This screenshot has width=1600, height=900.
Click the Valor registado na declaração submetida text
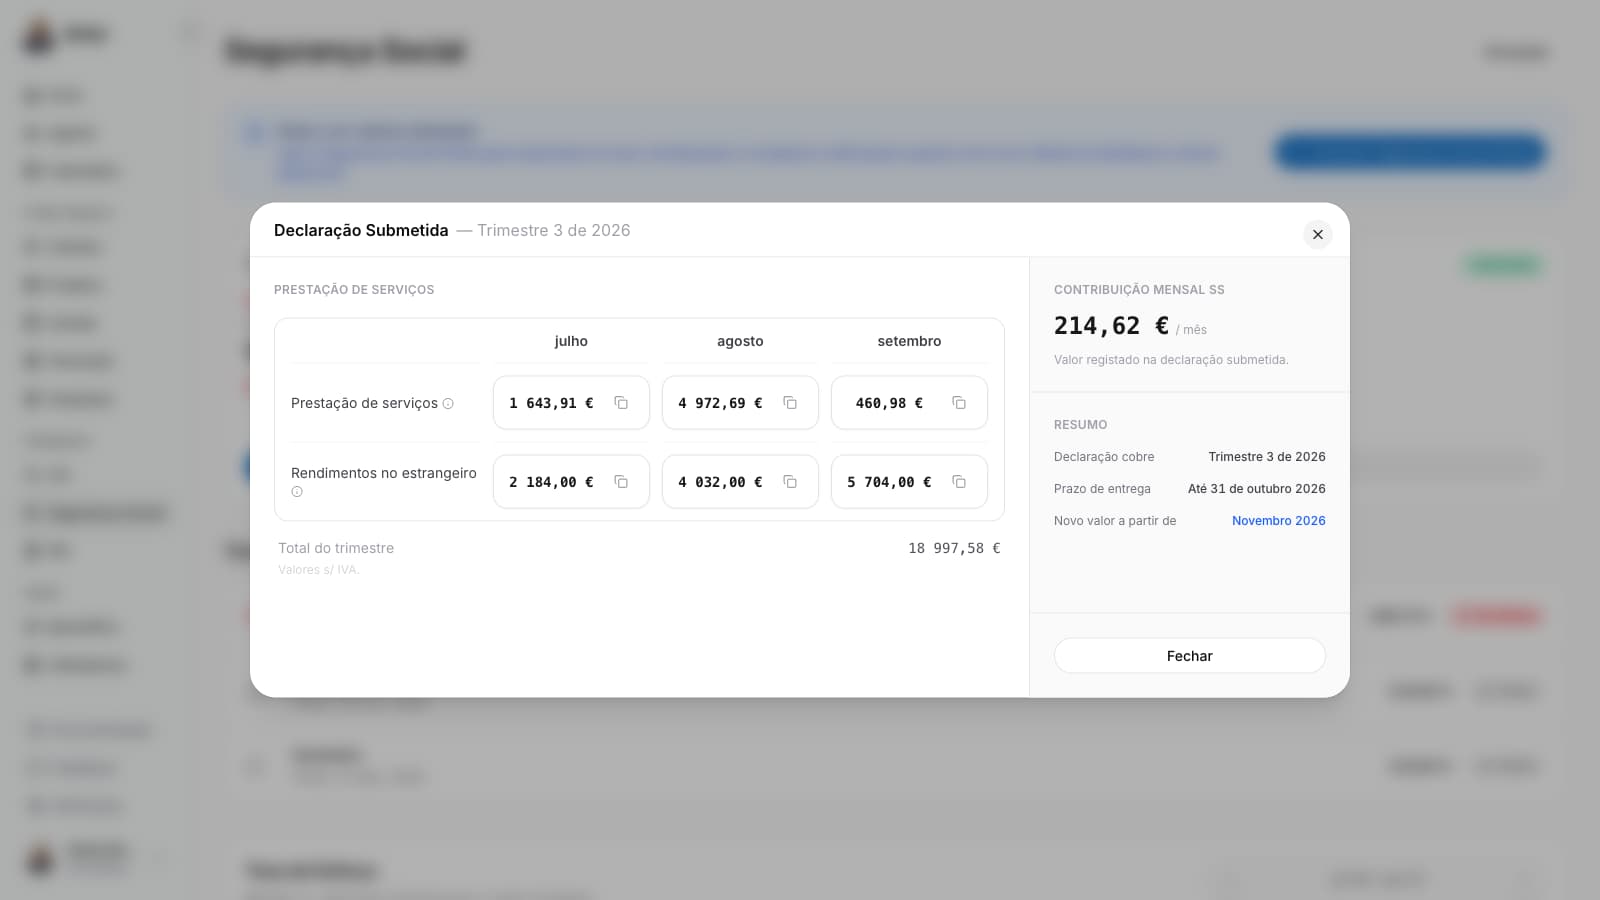click(x=1171, y=360)
